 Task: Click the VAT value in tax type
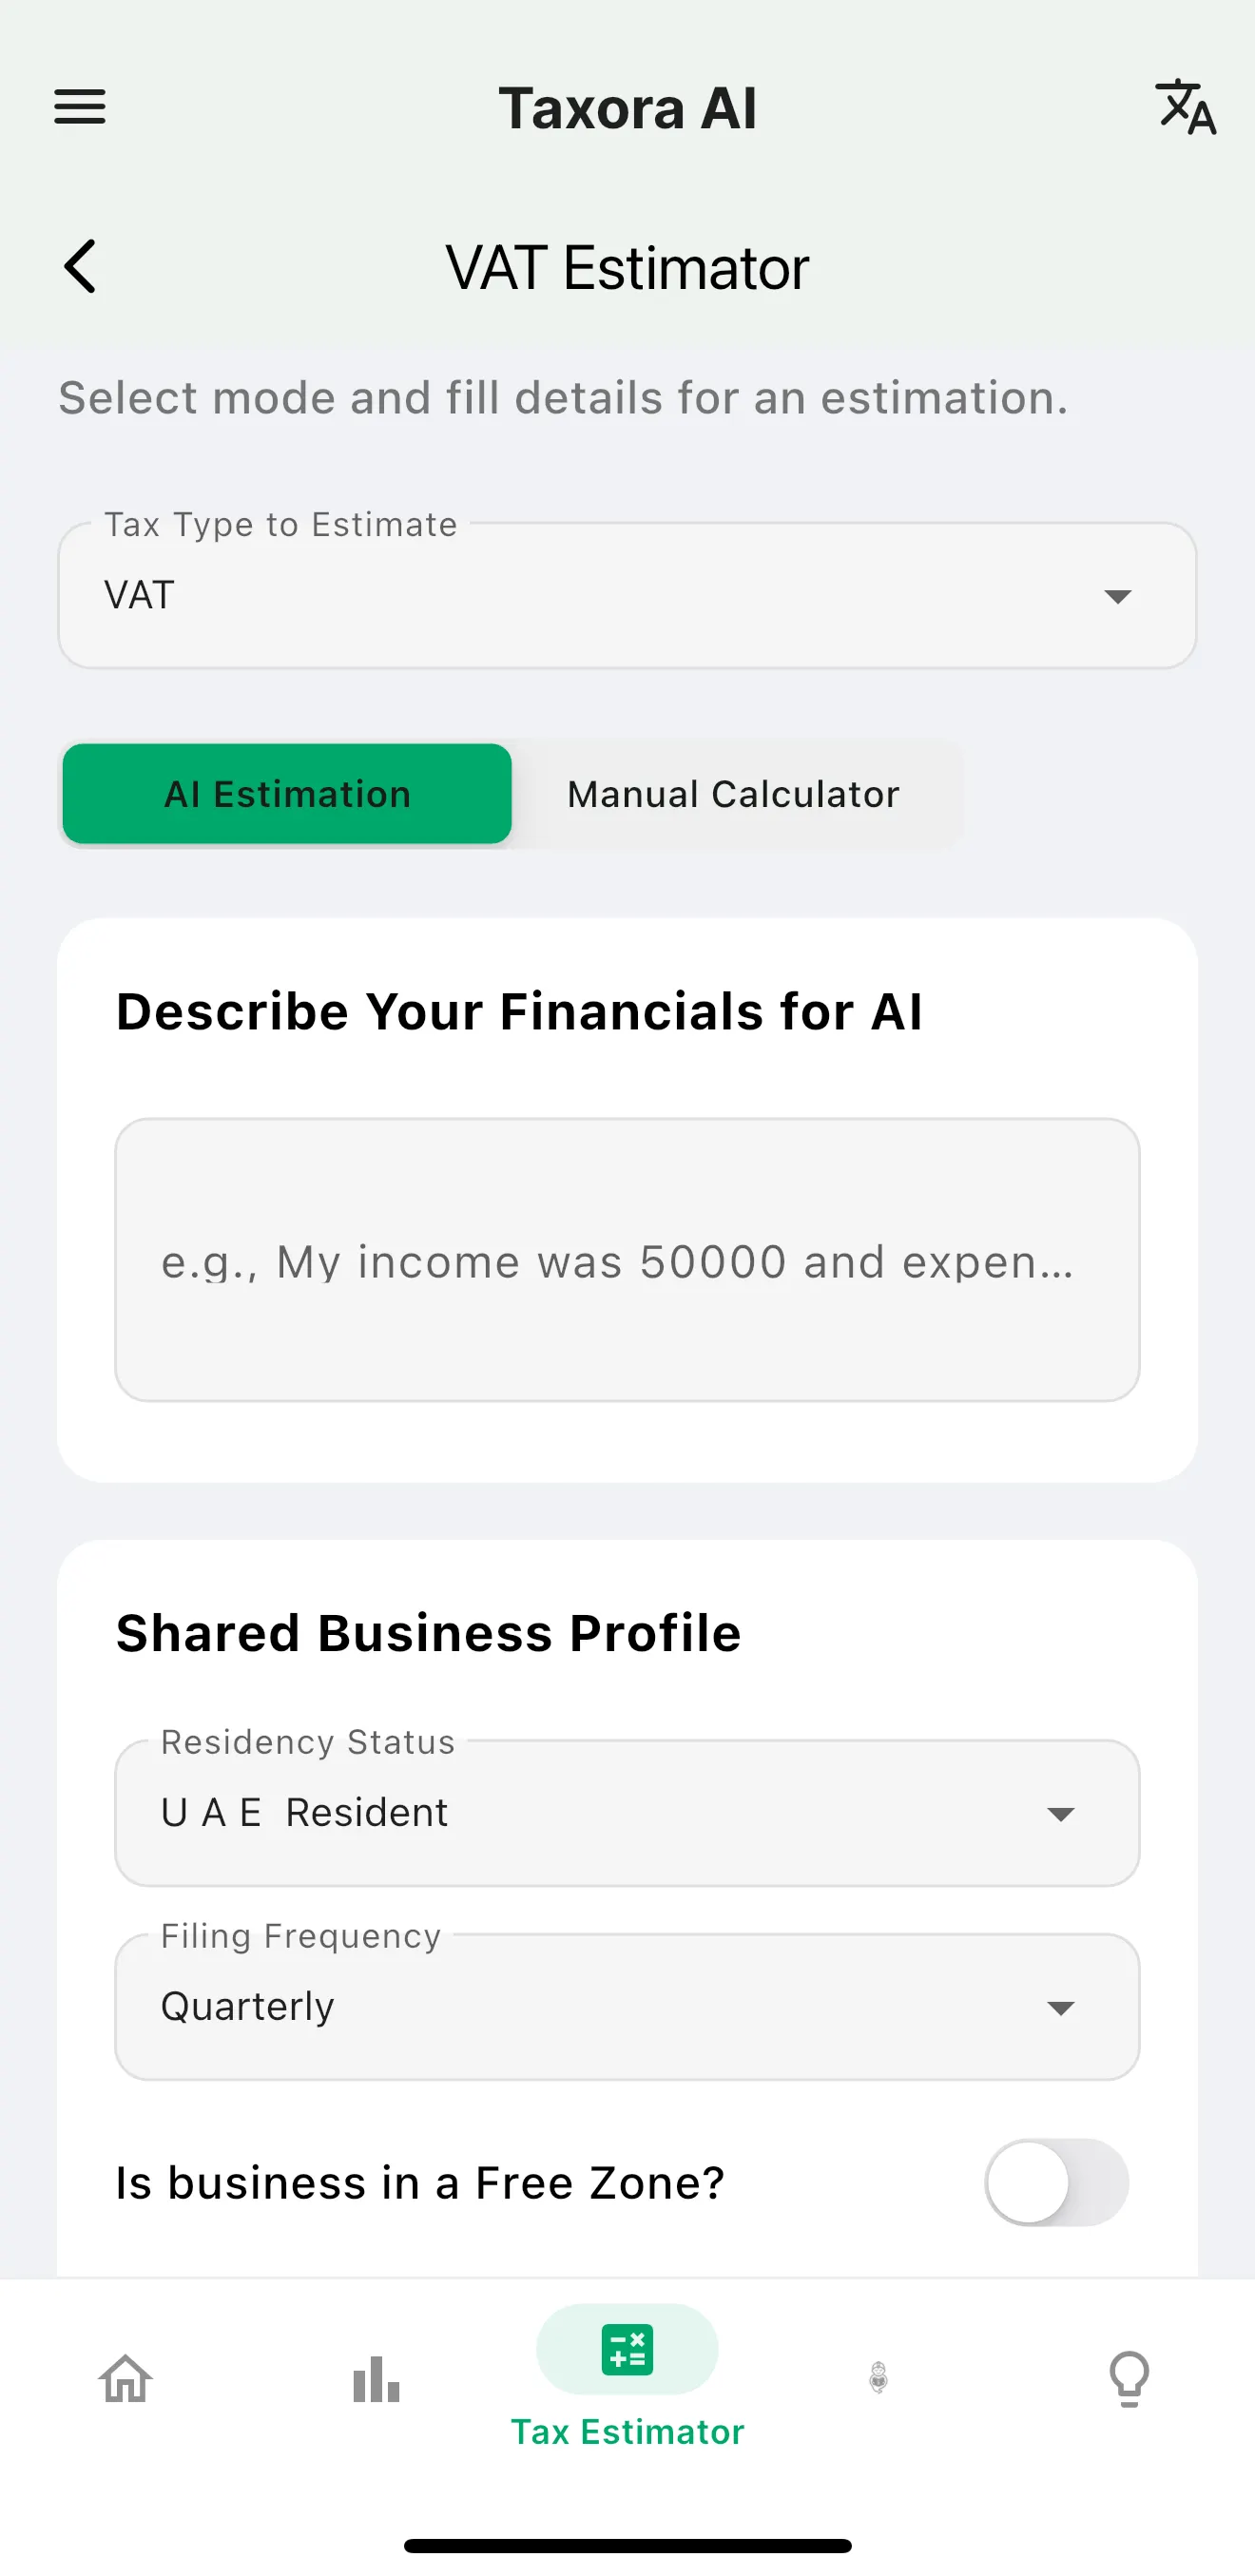pos(140,595)
